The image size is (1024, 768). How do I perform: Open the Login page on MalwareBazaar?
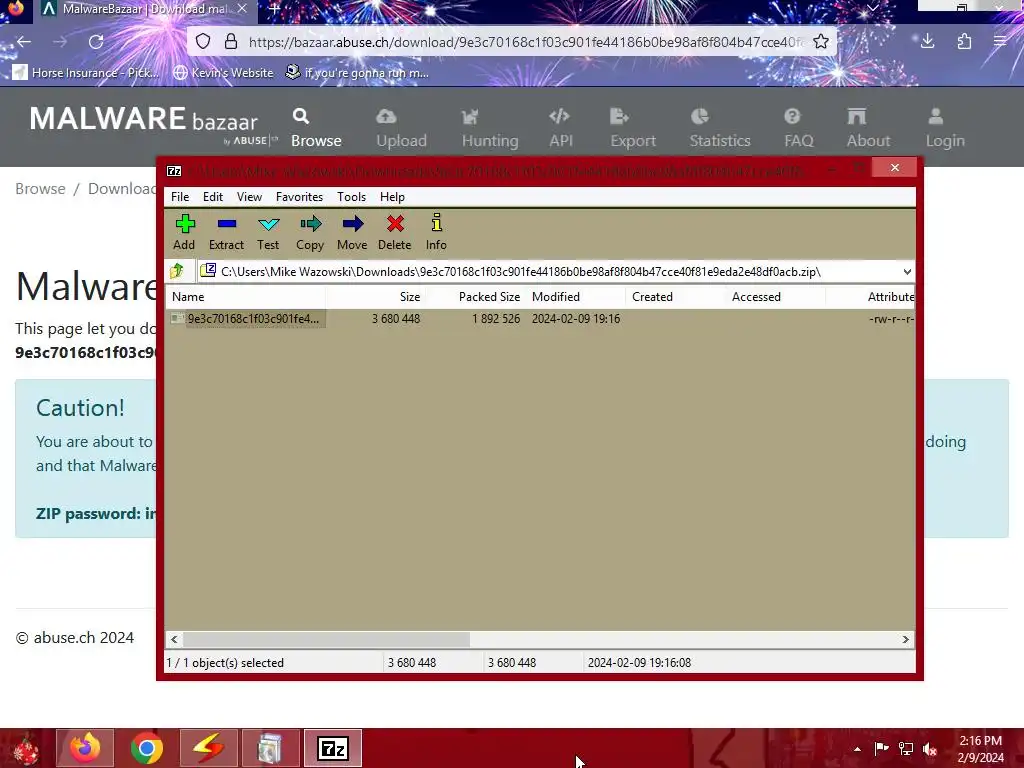coord(944,128)
